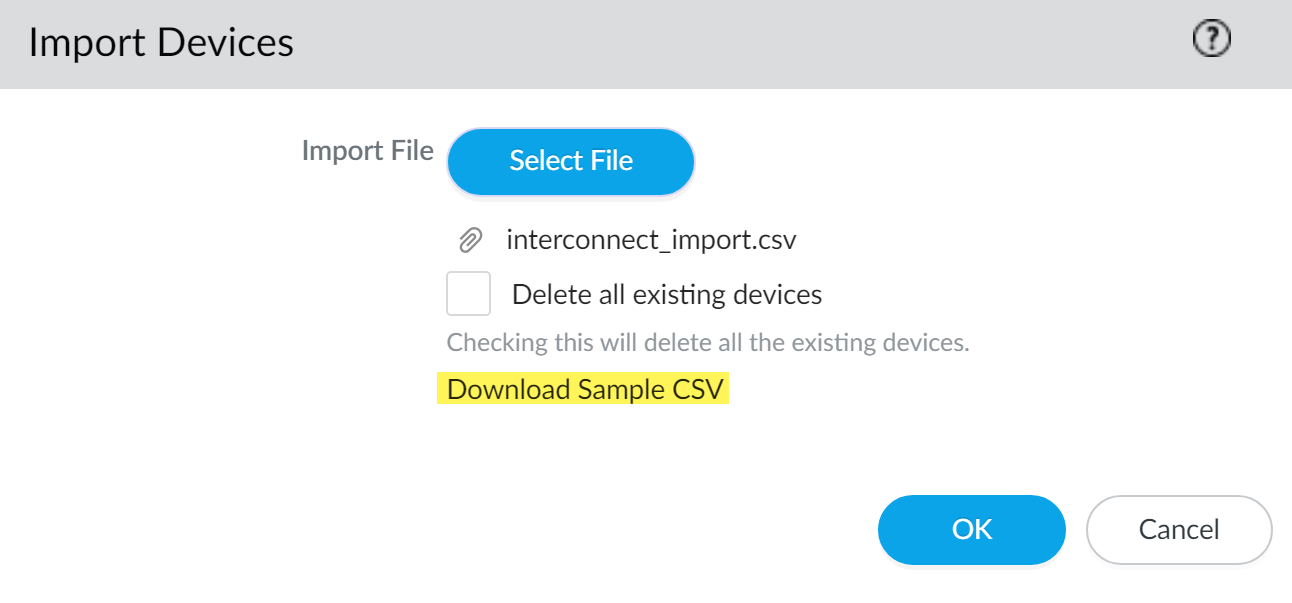1292x603 pixels.
Task: Click the 'Delete all existing devices' label
Action: (x=666, y=295)
